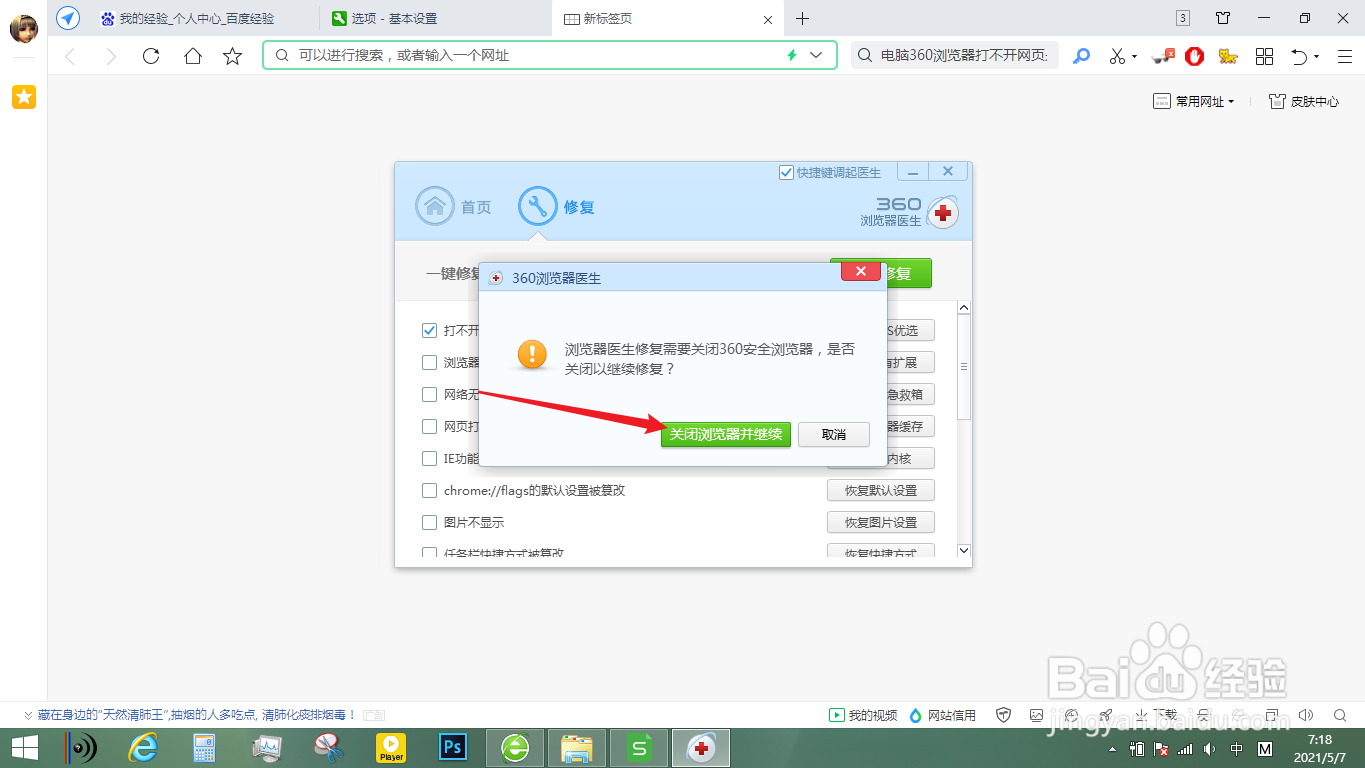Expand the screenshot tool dropdown arrow
The height and width of the screenshot is (768, 1365).
pyautogui.click(x=1135, y=57)
